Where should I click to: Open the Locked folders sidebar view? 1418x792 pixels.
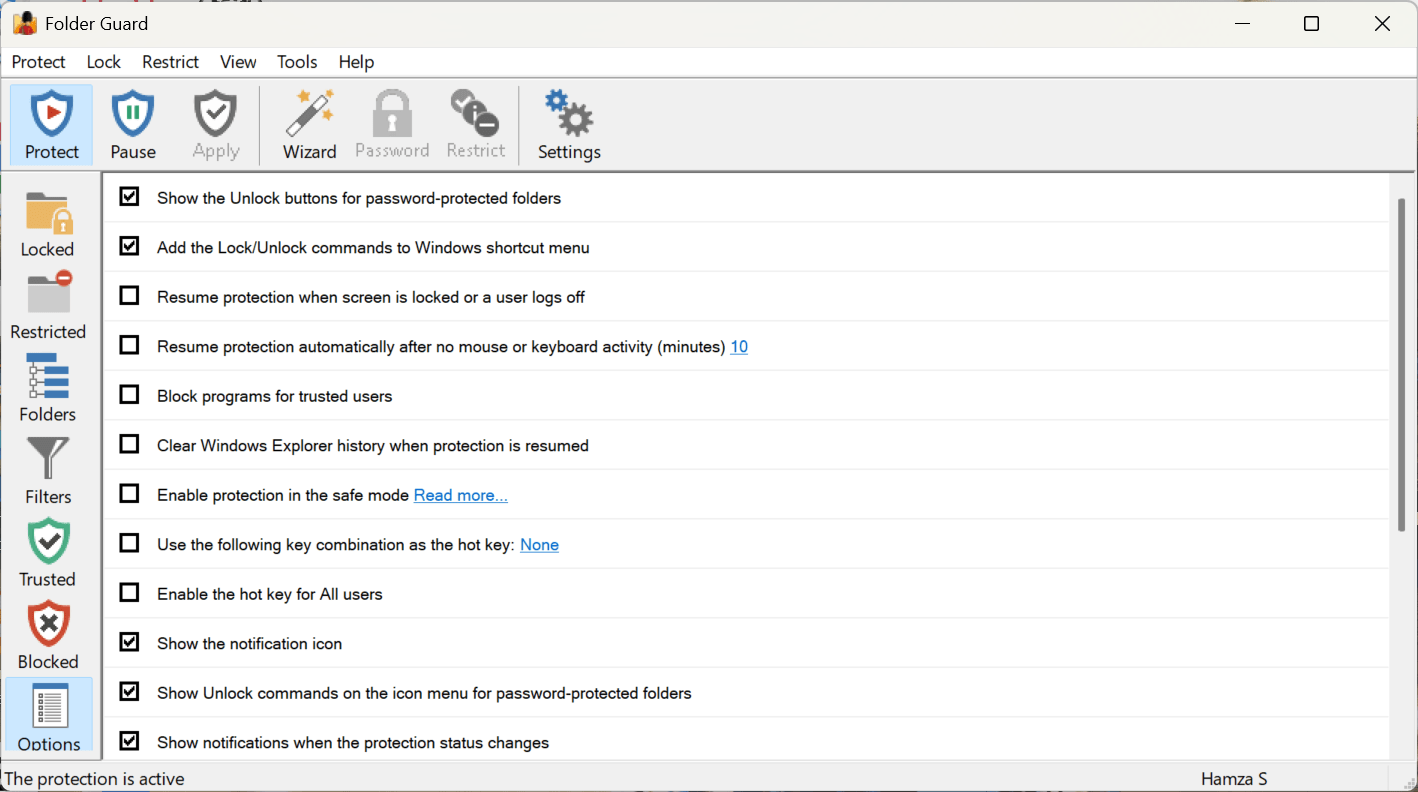48,225
